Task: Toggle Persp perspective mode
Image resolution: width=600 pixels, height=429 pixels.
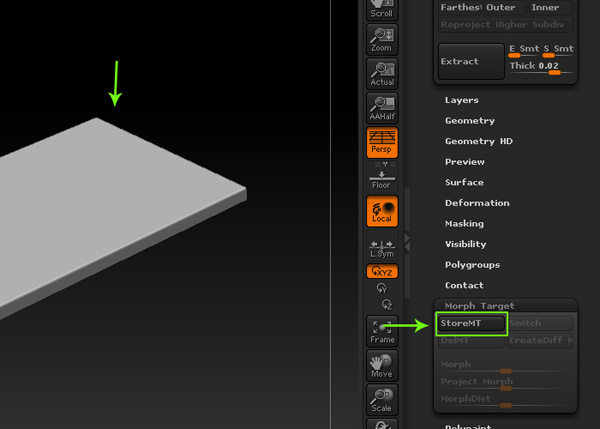Action: [381, 143]
